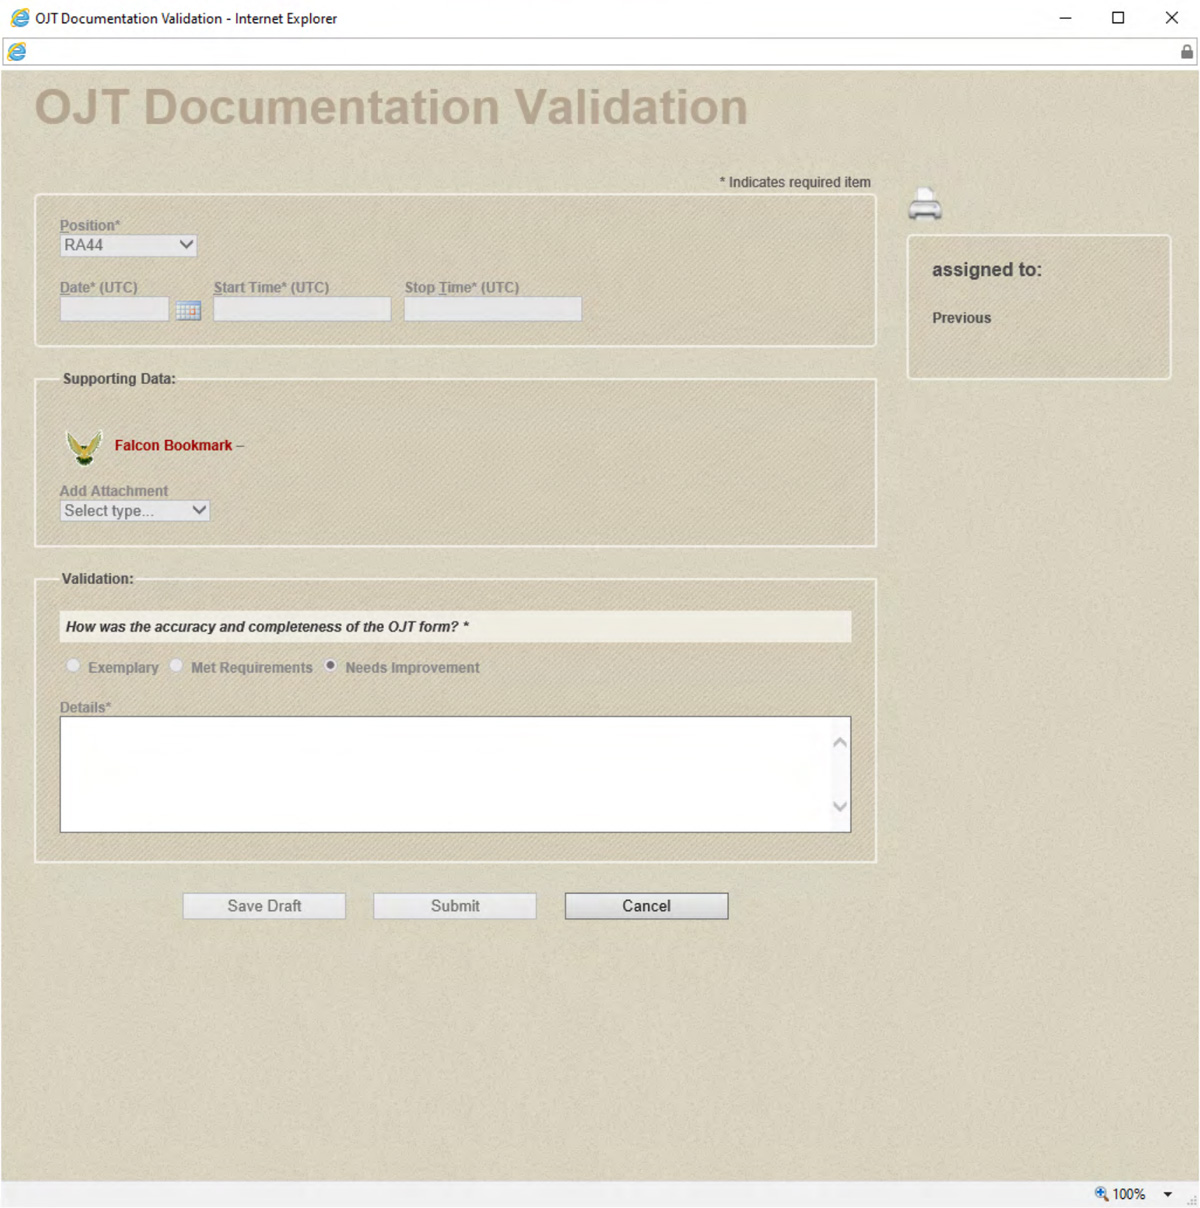
Task: Select the Needs Improvement radio button
Action: point(330,666)
